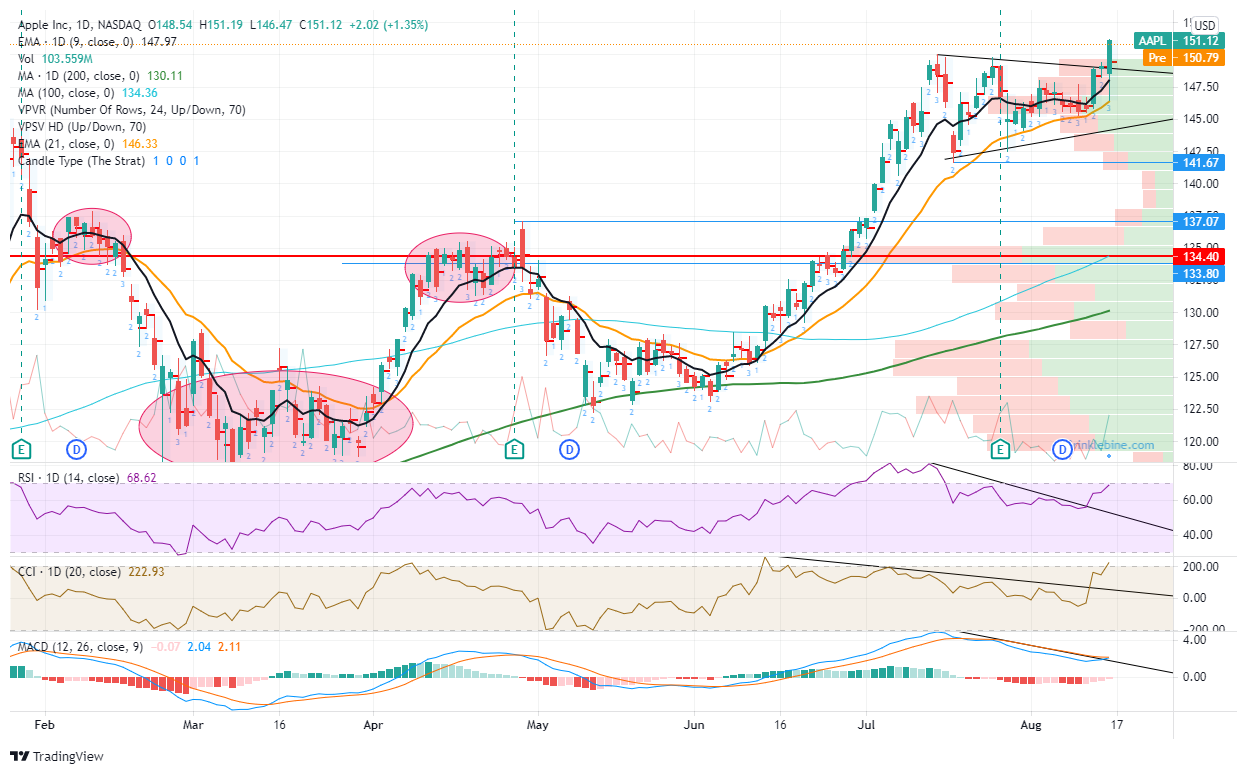Click the 127.50 price axis label
This screenshot has width=1247, height=774.
(1200, 345)
